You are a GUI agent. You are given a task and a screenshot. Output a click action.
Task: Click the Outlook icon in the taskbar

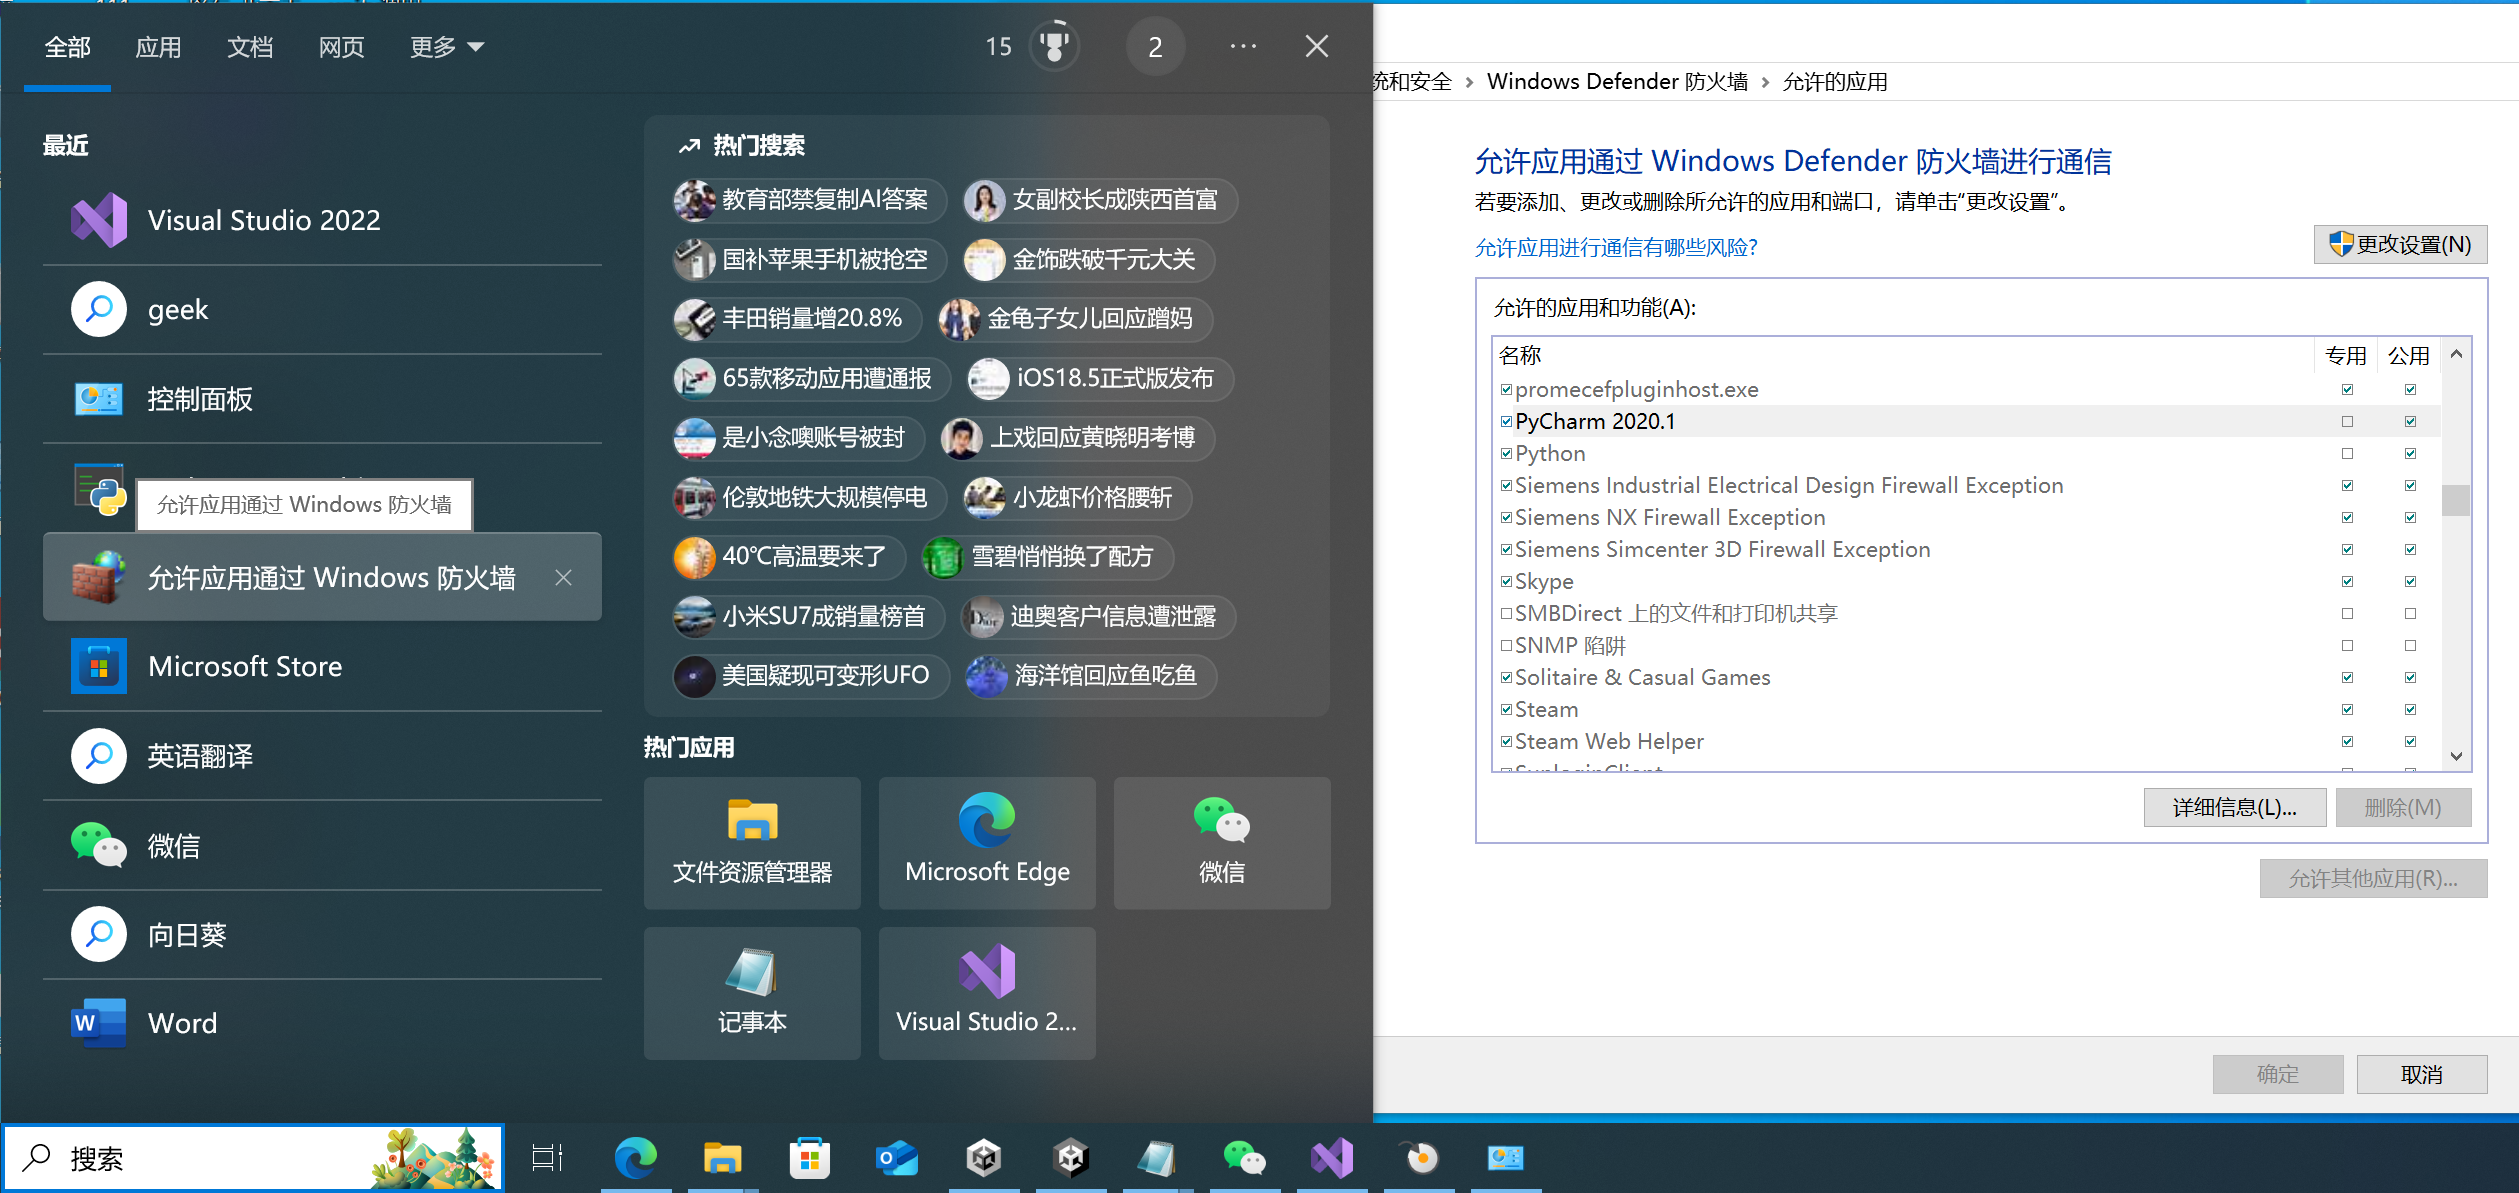click(897, 1158)
